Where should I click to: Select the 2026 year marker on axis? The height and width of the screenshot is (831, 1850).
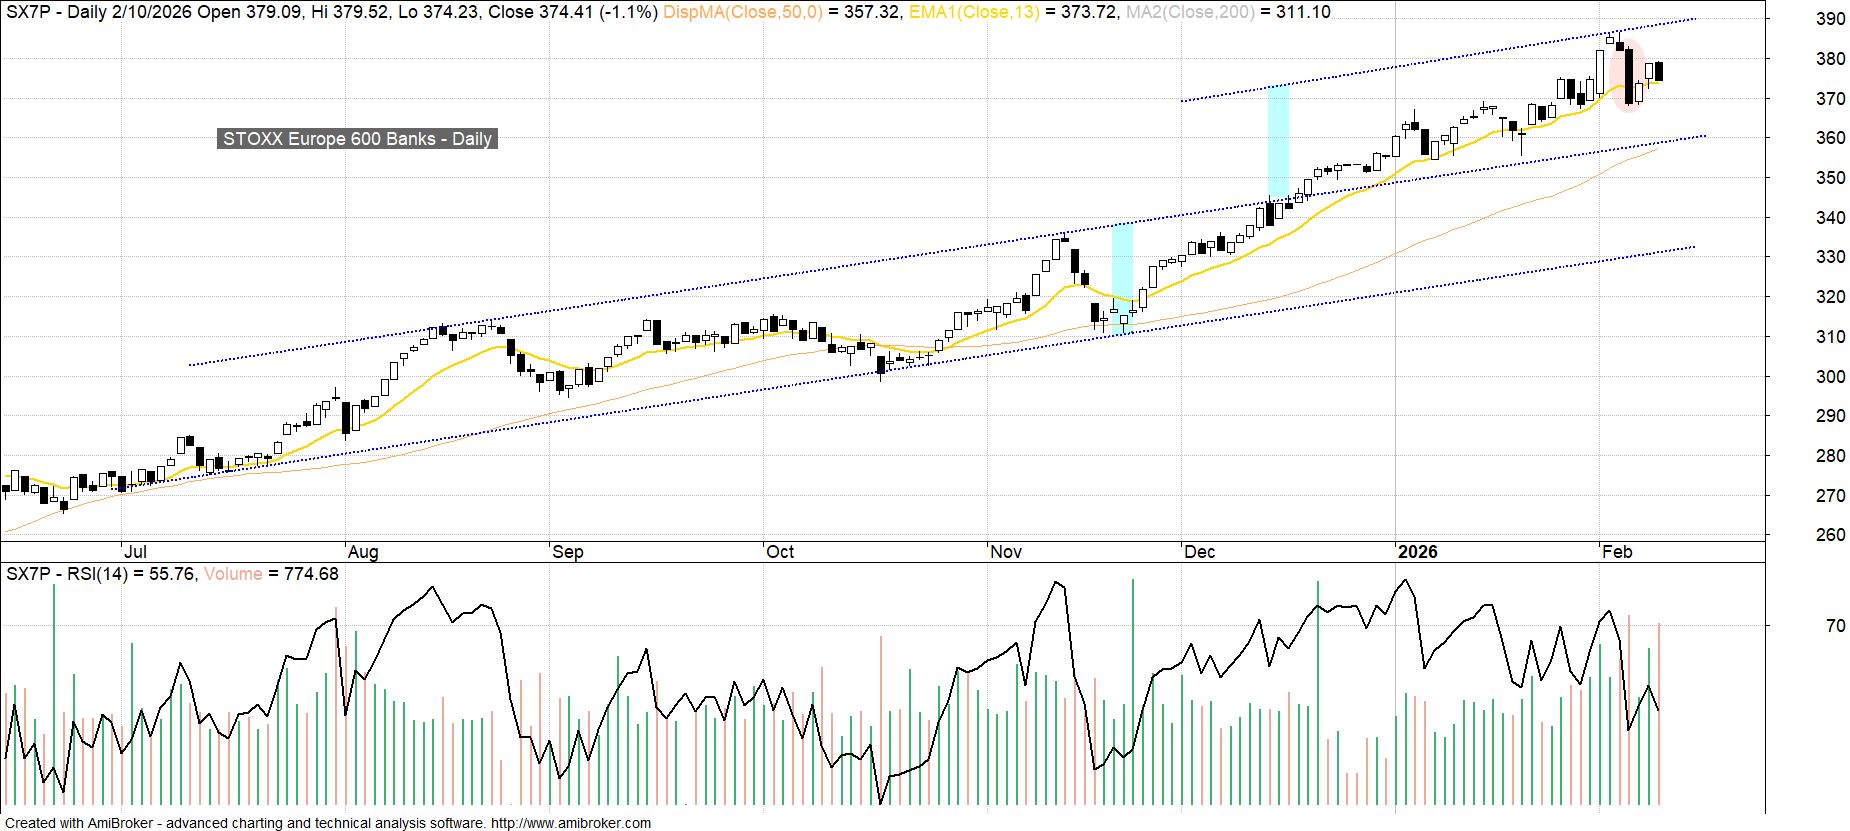pos(1417,552)
